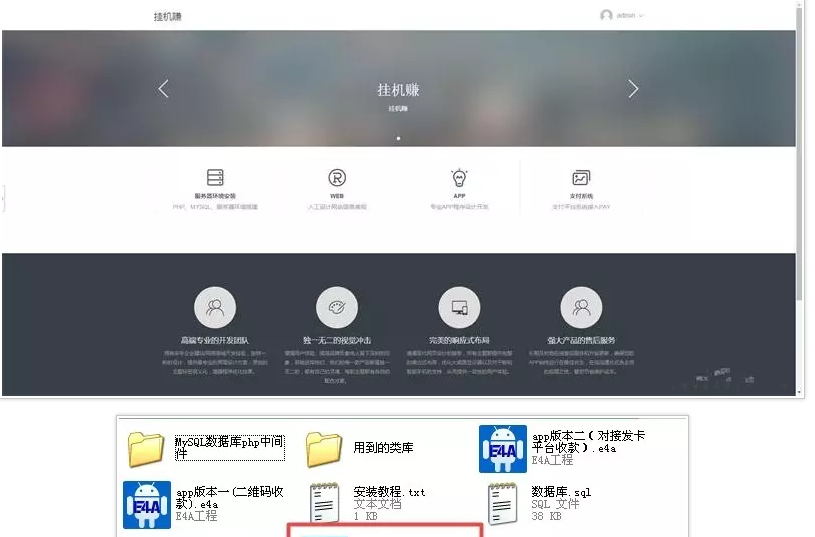This screenshot has height=537, width=815.
Task: Click the server environment install icon
Action: coord(215,177)
